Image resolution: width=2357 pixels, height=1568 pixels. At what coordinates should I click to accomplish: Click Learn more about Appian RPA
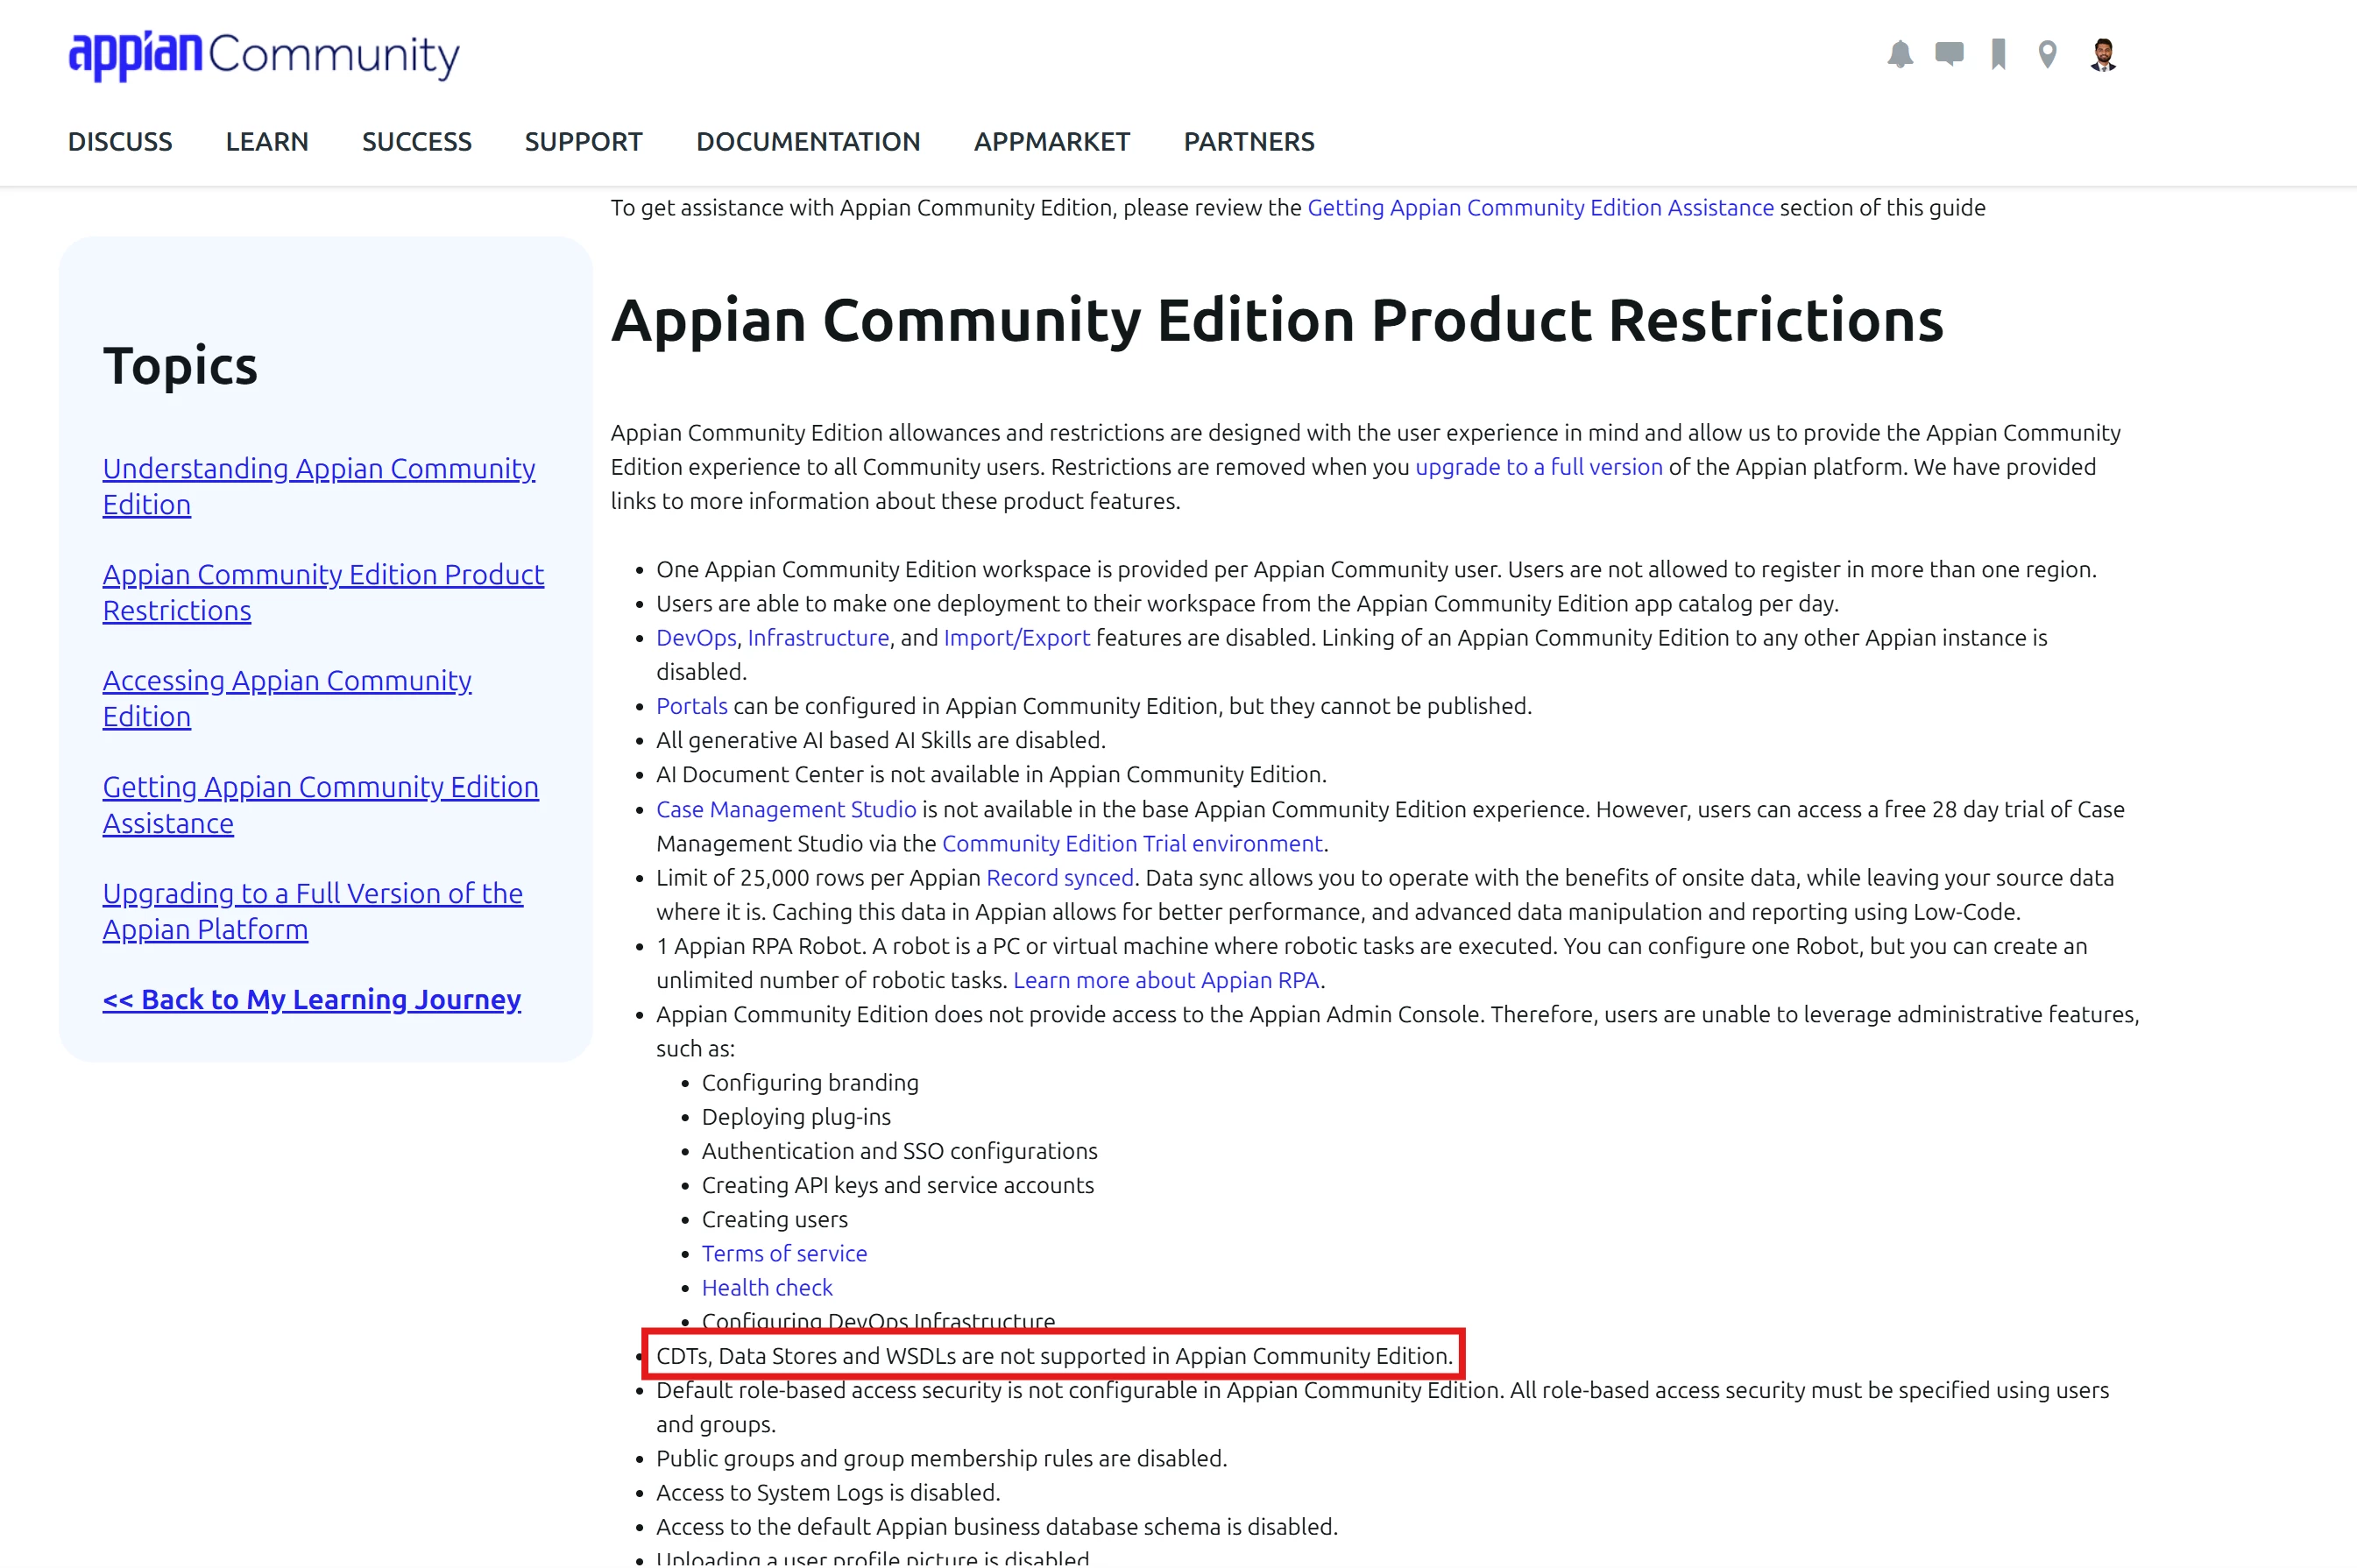(x=1166, y=980)
